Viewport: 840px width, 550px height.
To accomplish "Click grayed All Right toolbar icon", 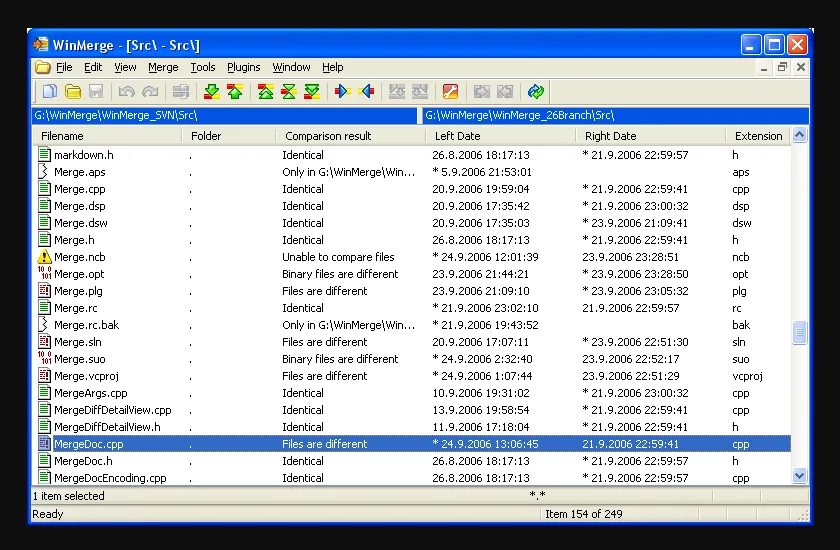I will pyautogui.click(x=482, y=92).
